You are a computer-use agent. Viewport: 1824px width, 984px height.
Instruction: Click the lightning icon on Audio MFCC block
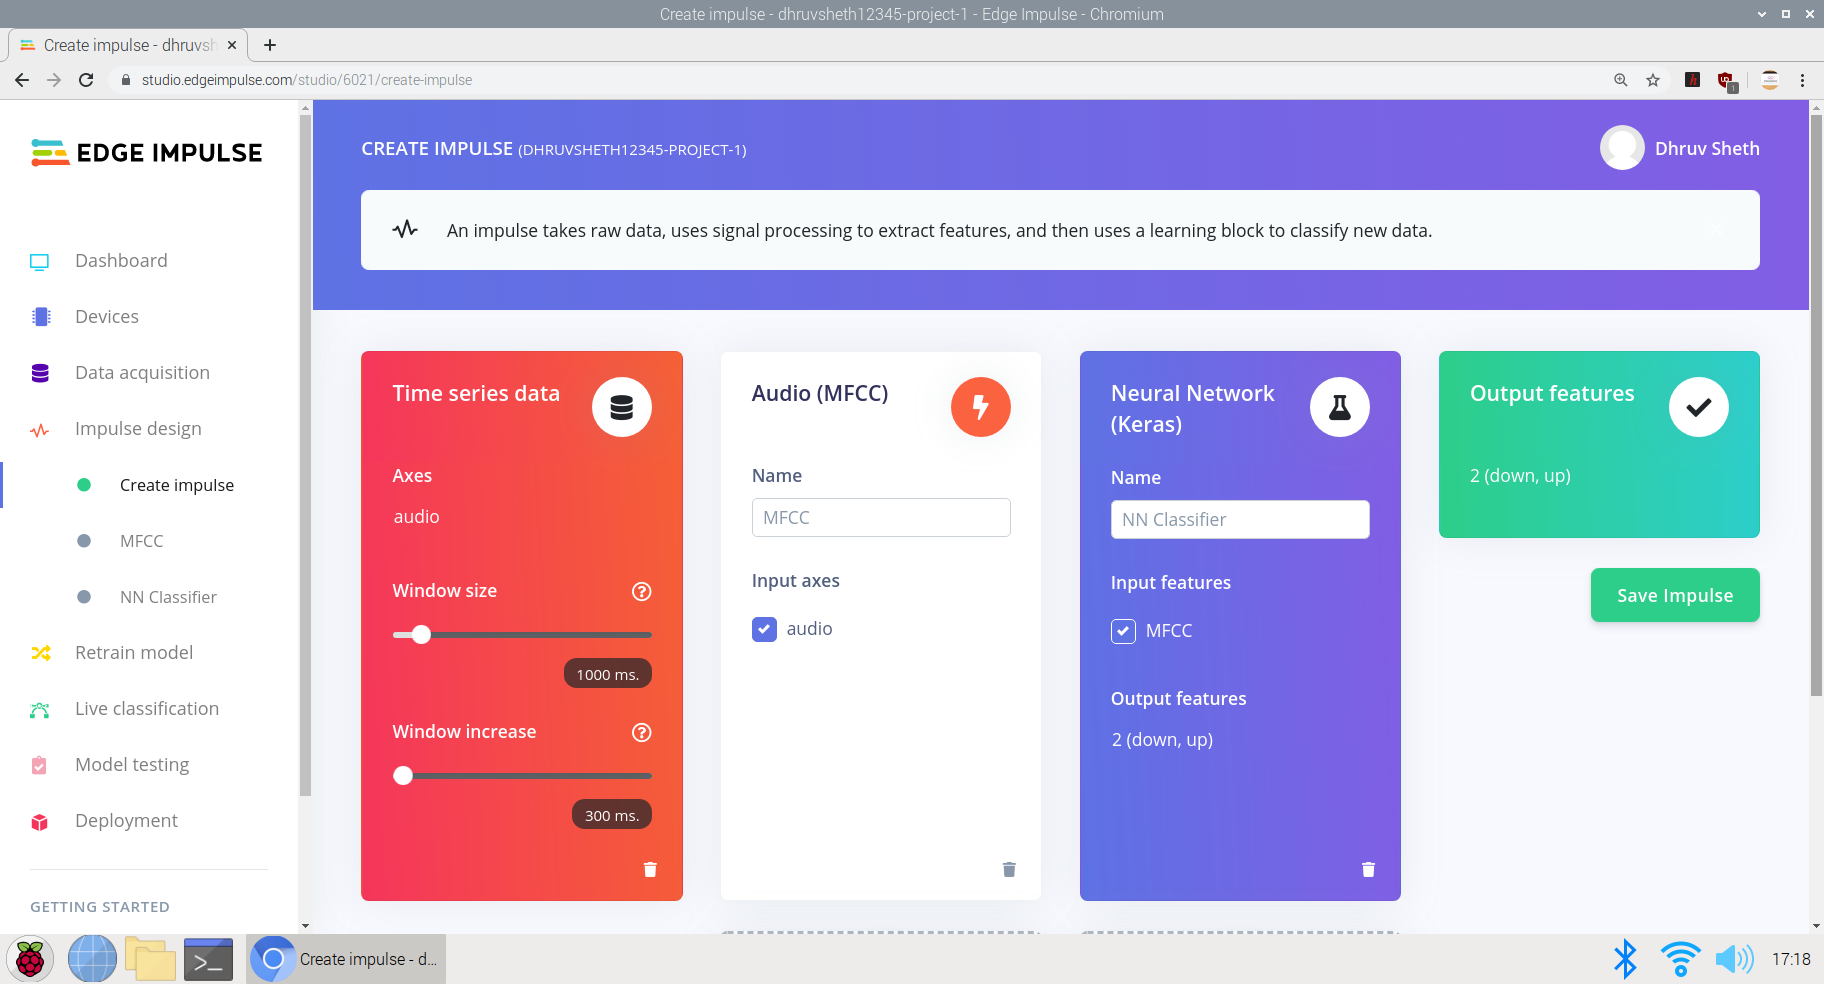click(x=980, y=407)
